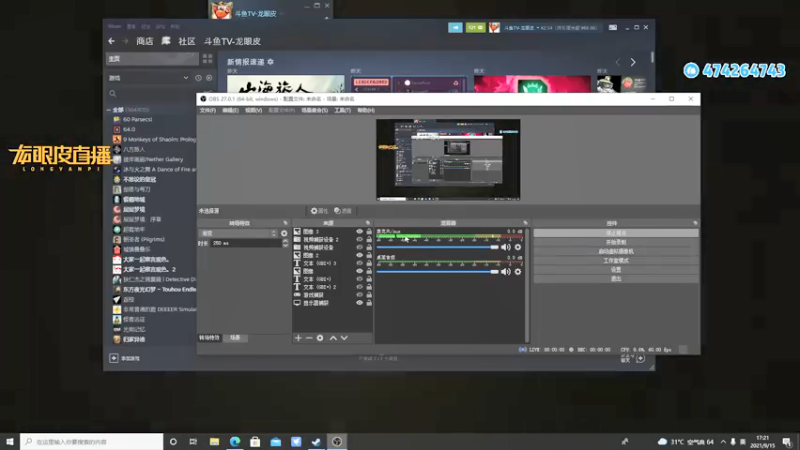Open Microsoft Edge from the taskbar
The height and width of the screenshot is (450, 800).
[x=235, y=441]
